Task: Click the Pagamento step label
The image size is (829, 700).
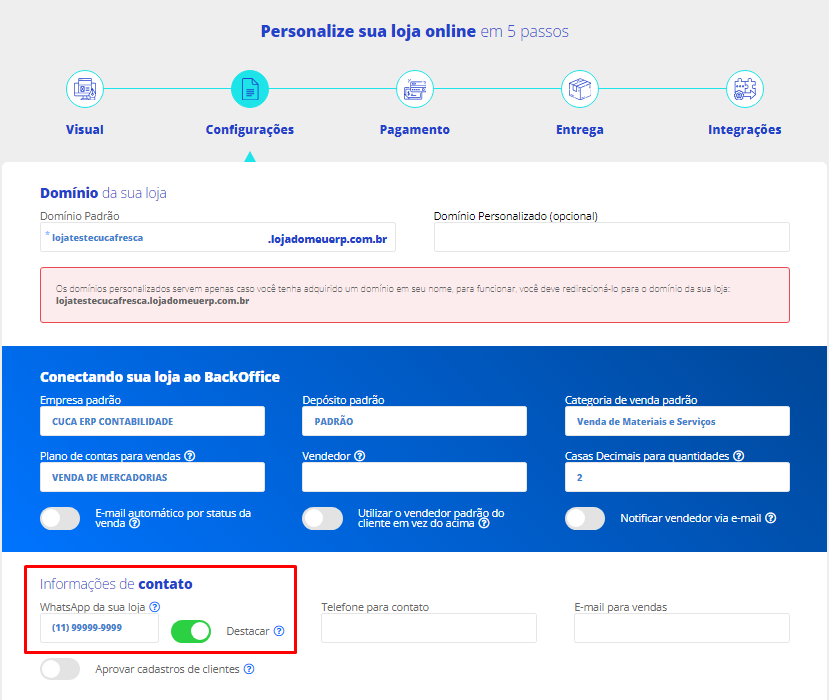Action: (414, 130)
